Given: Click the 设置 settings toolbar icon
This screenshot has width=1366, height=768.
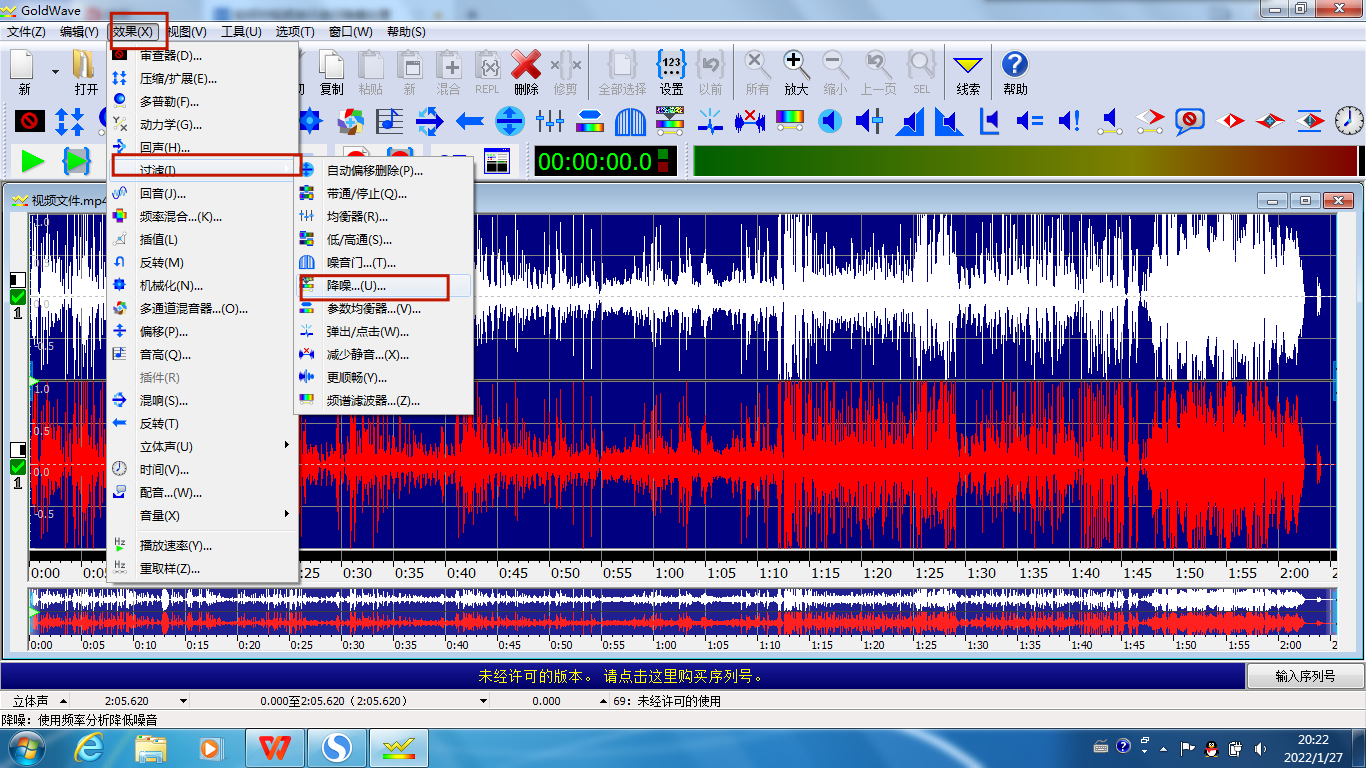Looking at the screenshot, I should (x=672, y=72).
